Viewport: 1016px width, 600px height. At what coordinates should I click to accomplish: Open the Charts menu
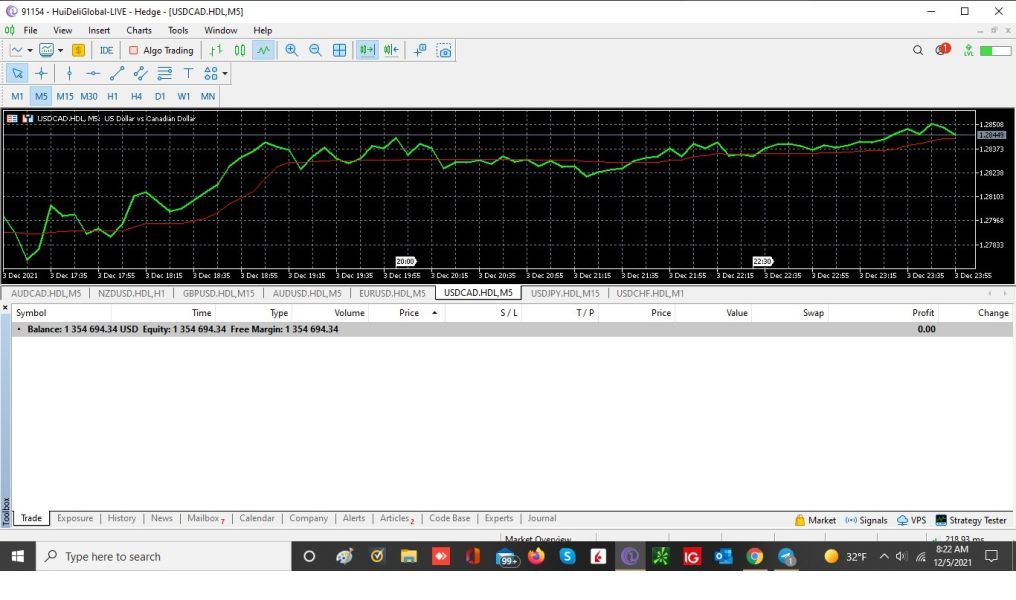pyautogui.click(x=139, y=30)
